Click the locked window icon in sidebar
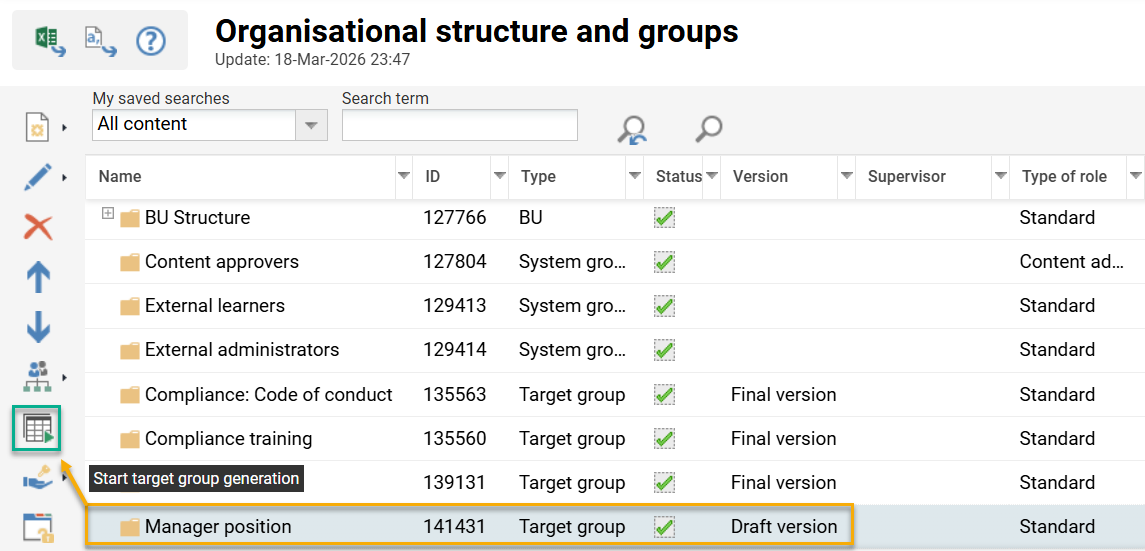 (38, 529)
